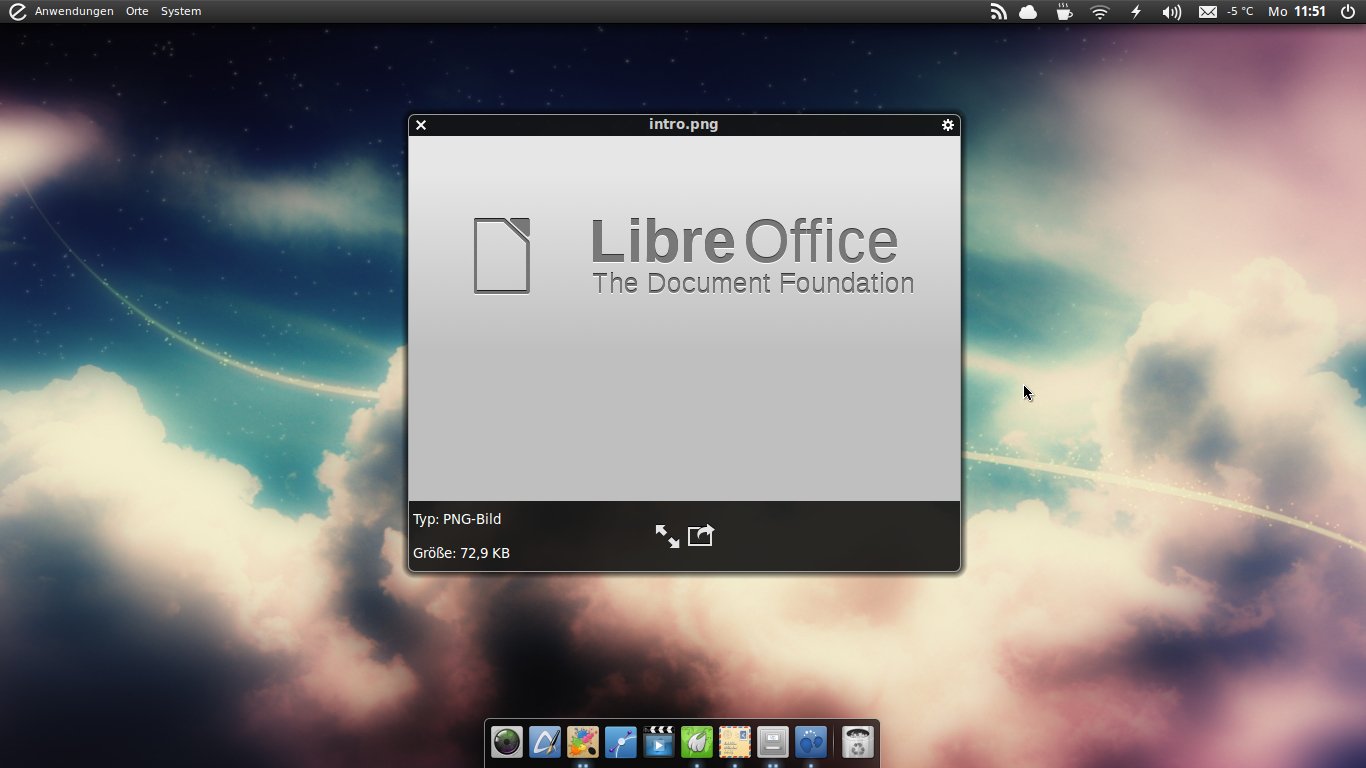Open the file cabinet app in dock
The image size is (1366, 768).
773,742
